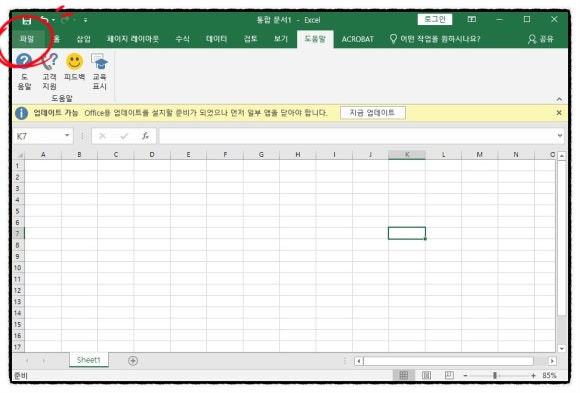Select the 도움말 ribbon tab
Screen dimensions: 580x393
click(x=315, y=39)
